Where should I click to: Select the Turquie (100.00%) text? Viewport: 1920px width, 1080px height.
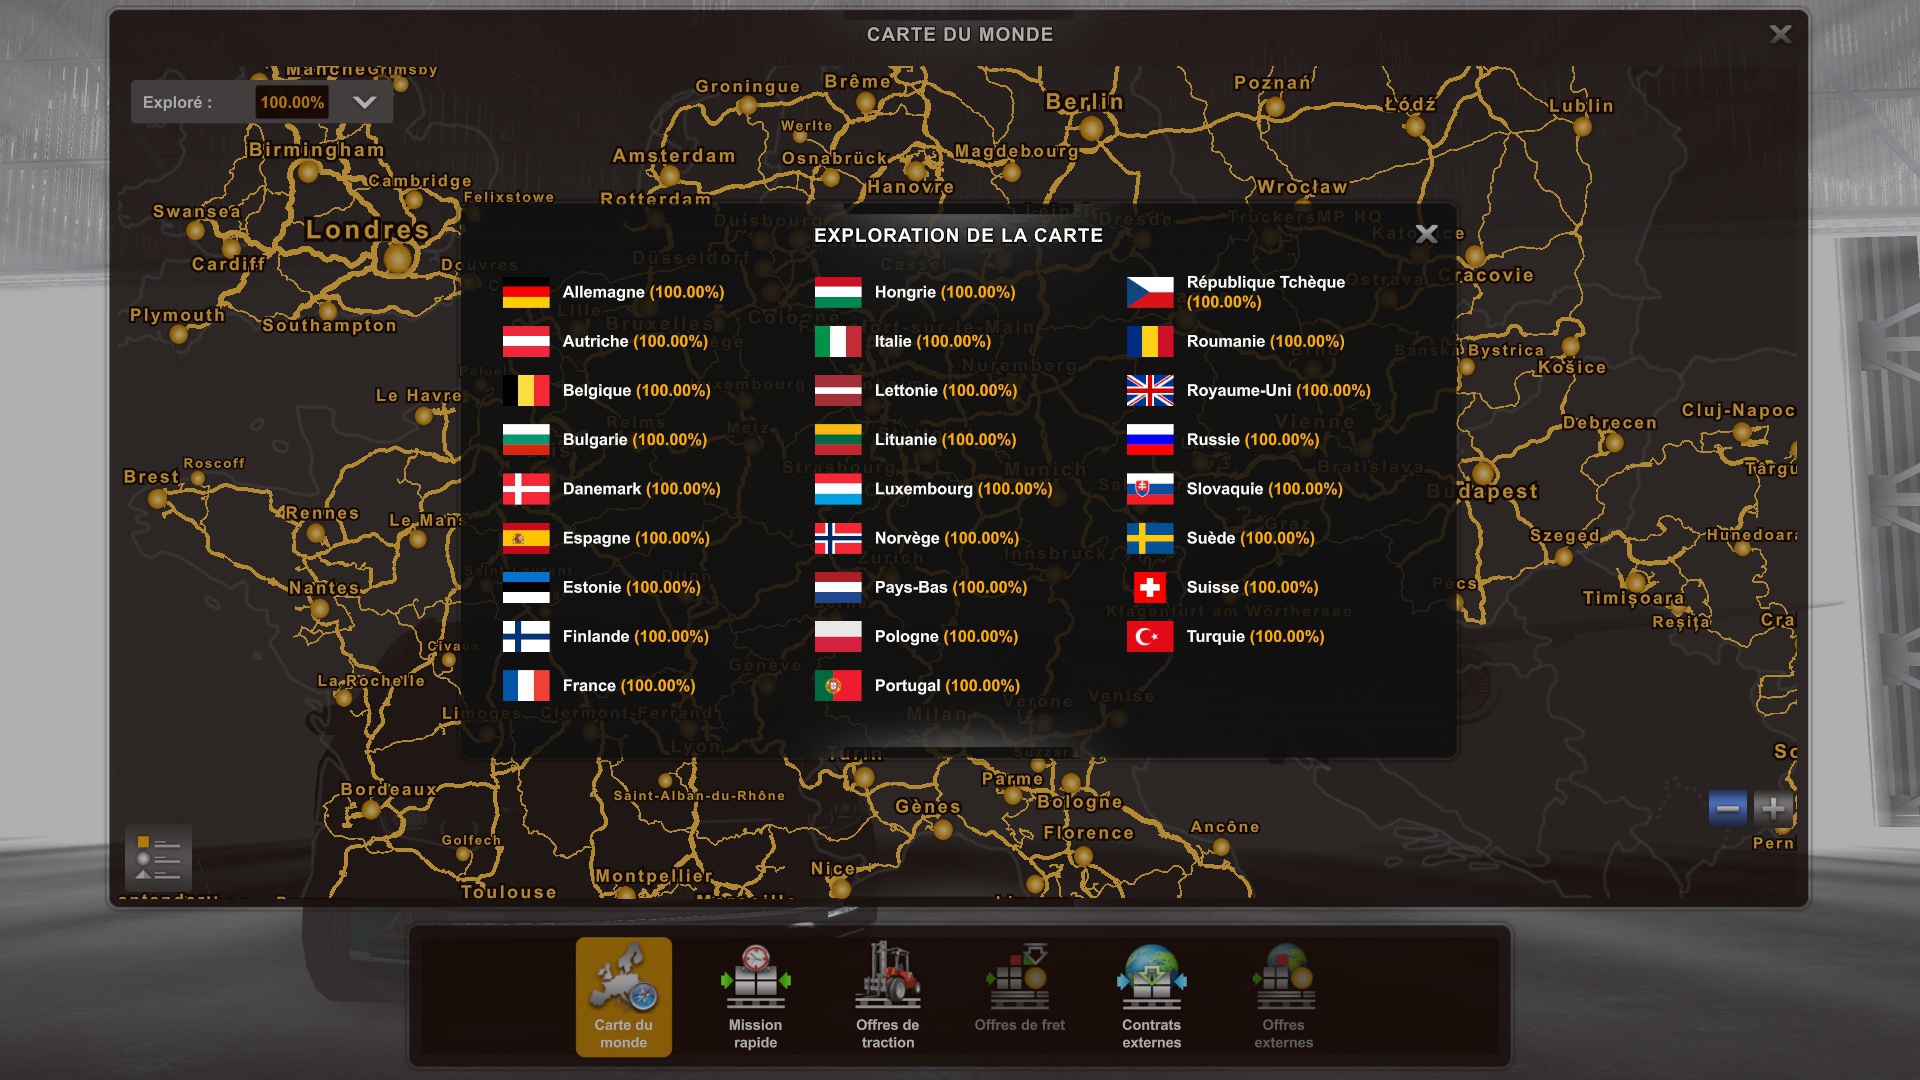pyautogui.click(x=1255, y=636)
